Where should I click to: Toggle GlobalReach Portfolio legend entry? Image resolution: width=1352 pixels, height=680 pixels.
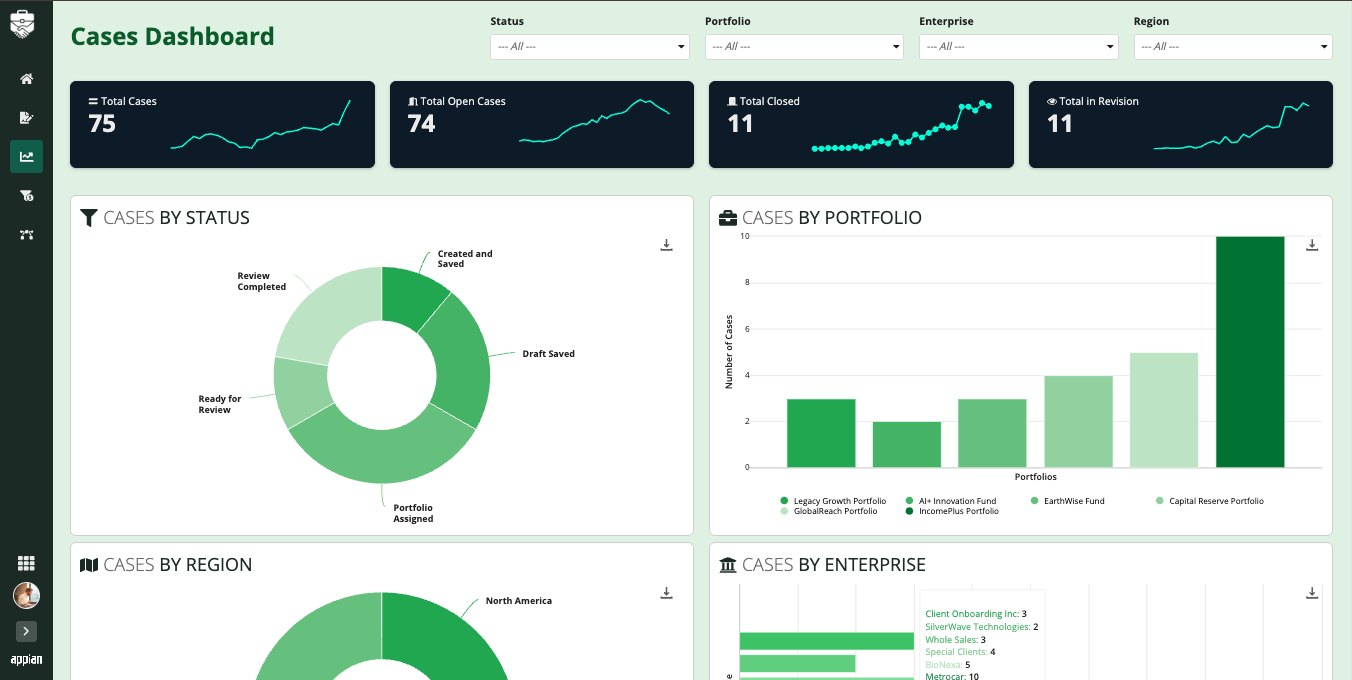coord(828,511)
